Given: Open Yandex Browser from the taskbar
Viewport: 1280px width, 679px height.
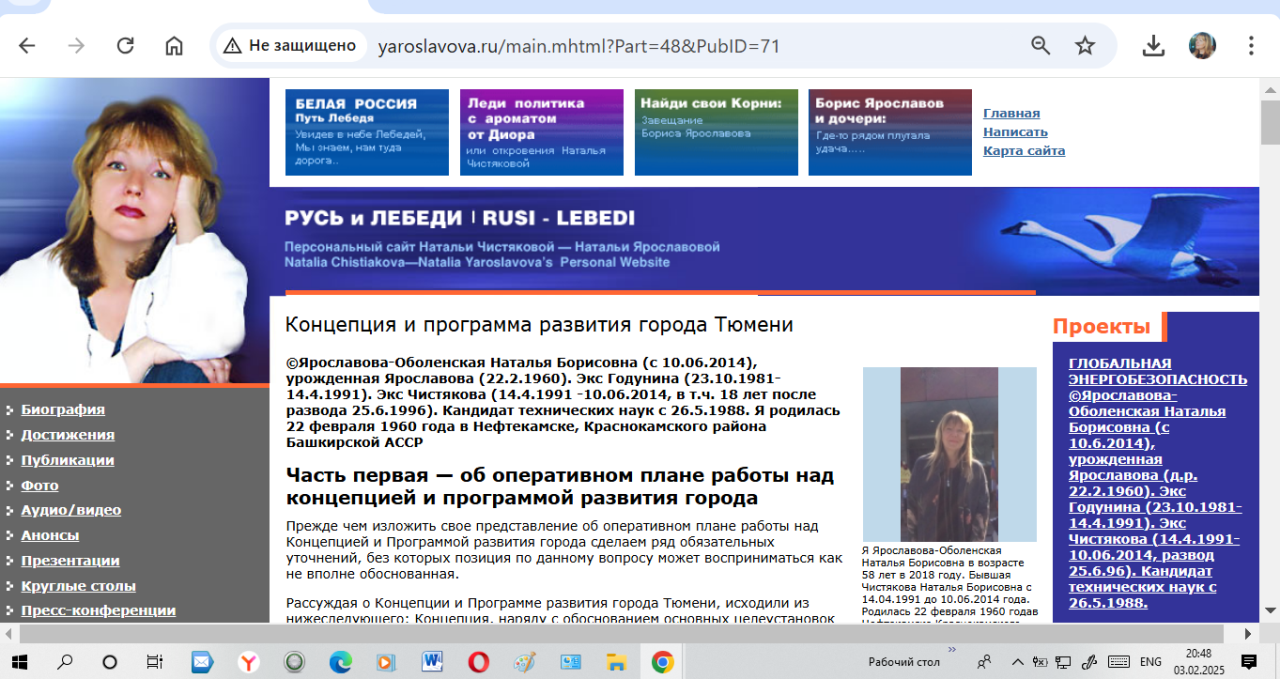Looking at the screenshot, I should pos(248,662).
